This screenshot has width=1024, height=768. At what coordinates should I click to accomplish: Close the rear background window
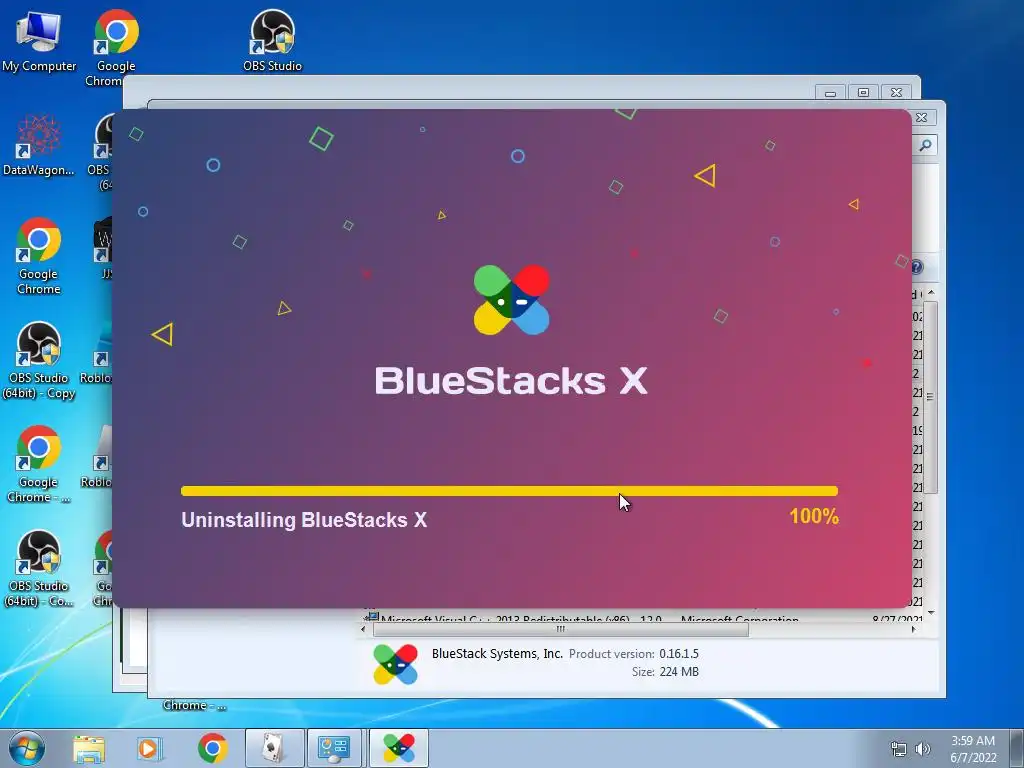coord(897,93)
